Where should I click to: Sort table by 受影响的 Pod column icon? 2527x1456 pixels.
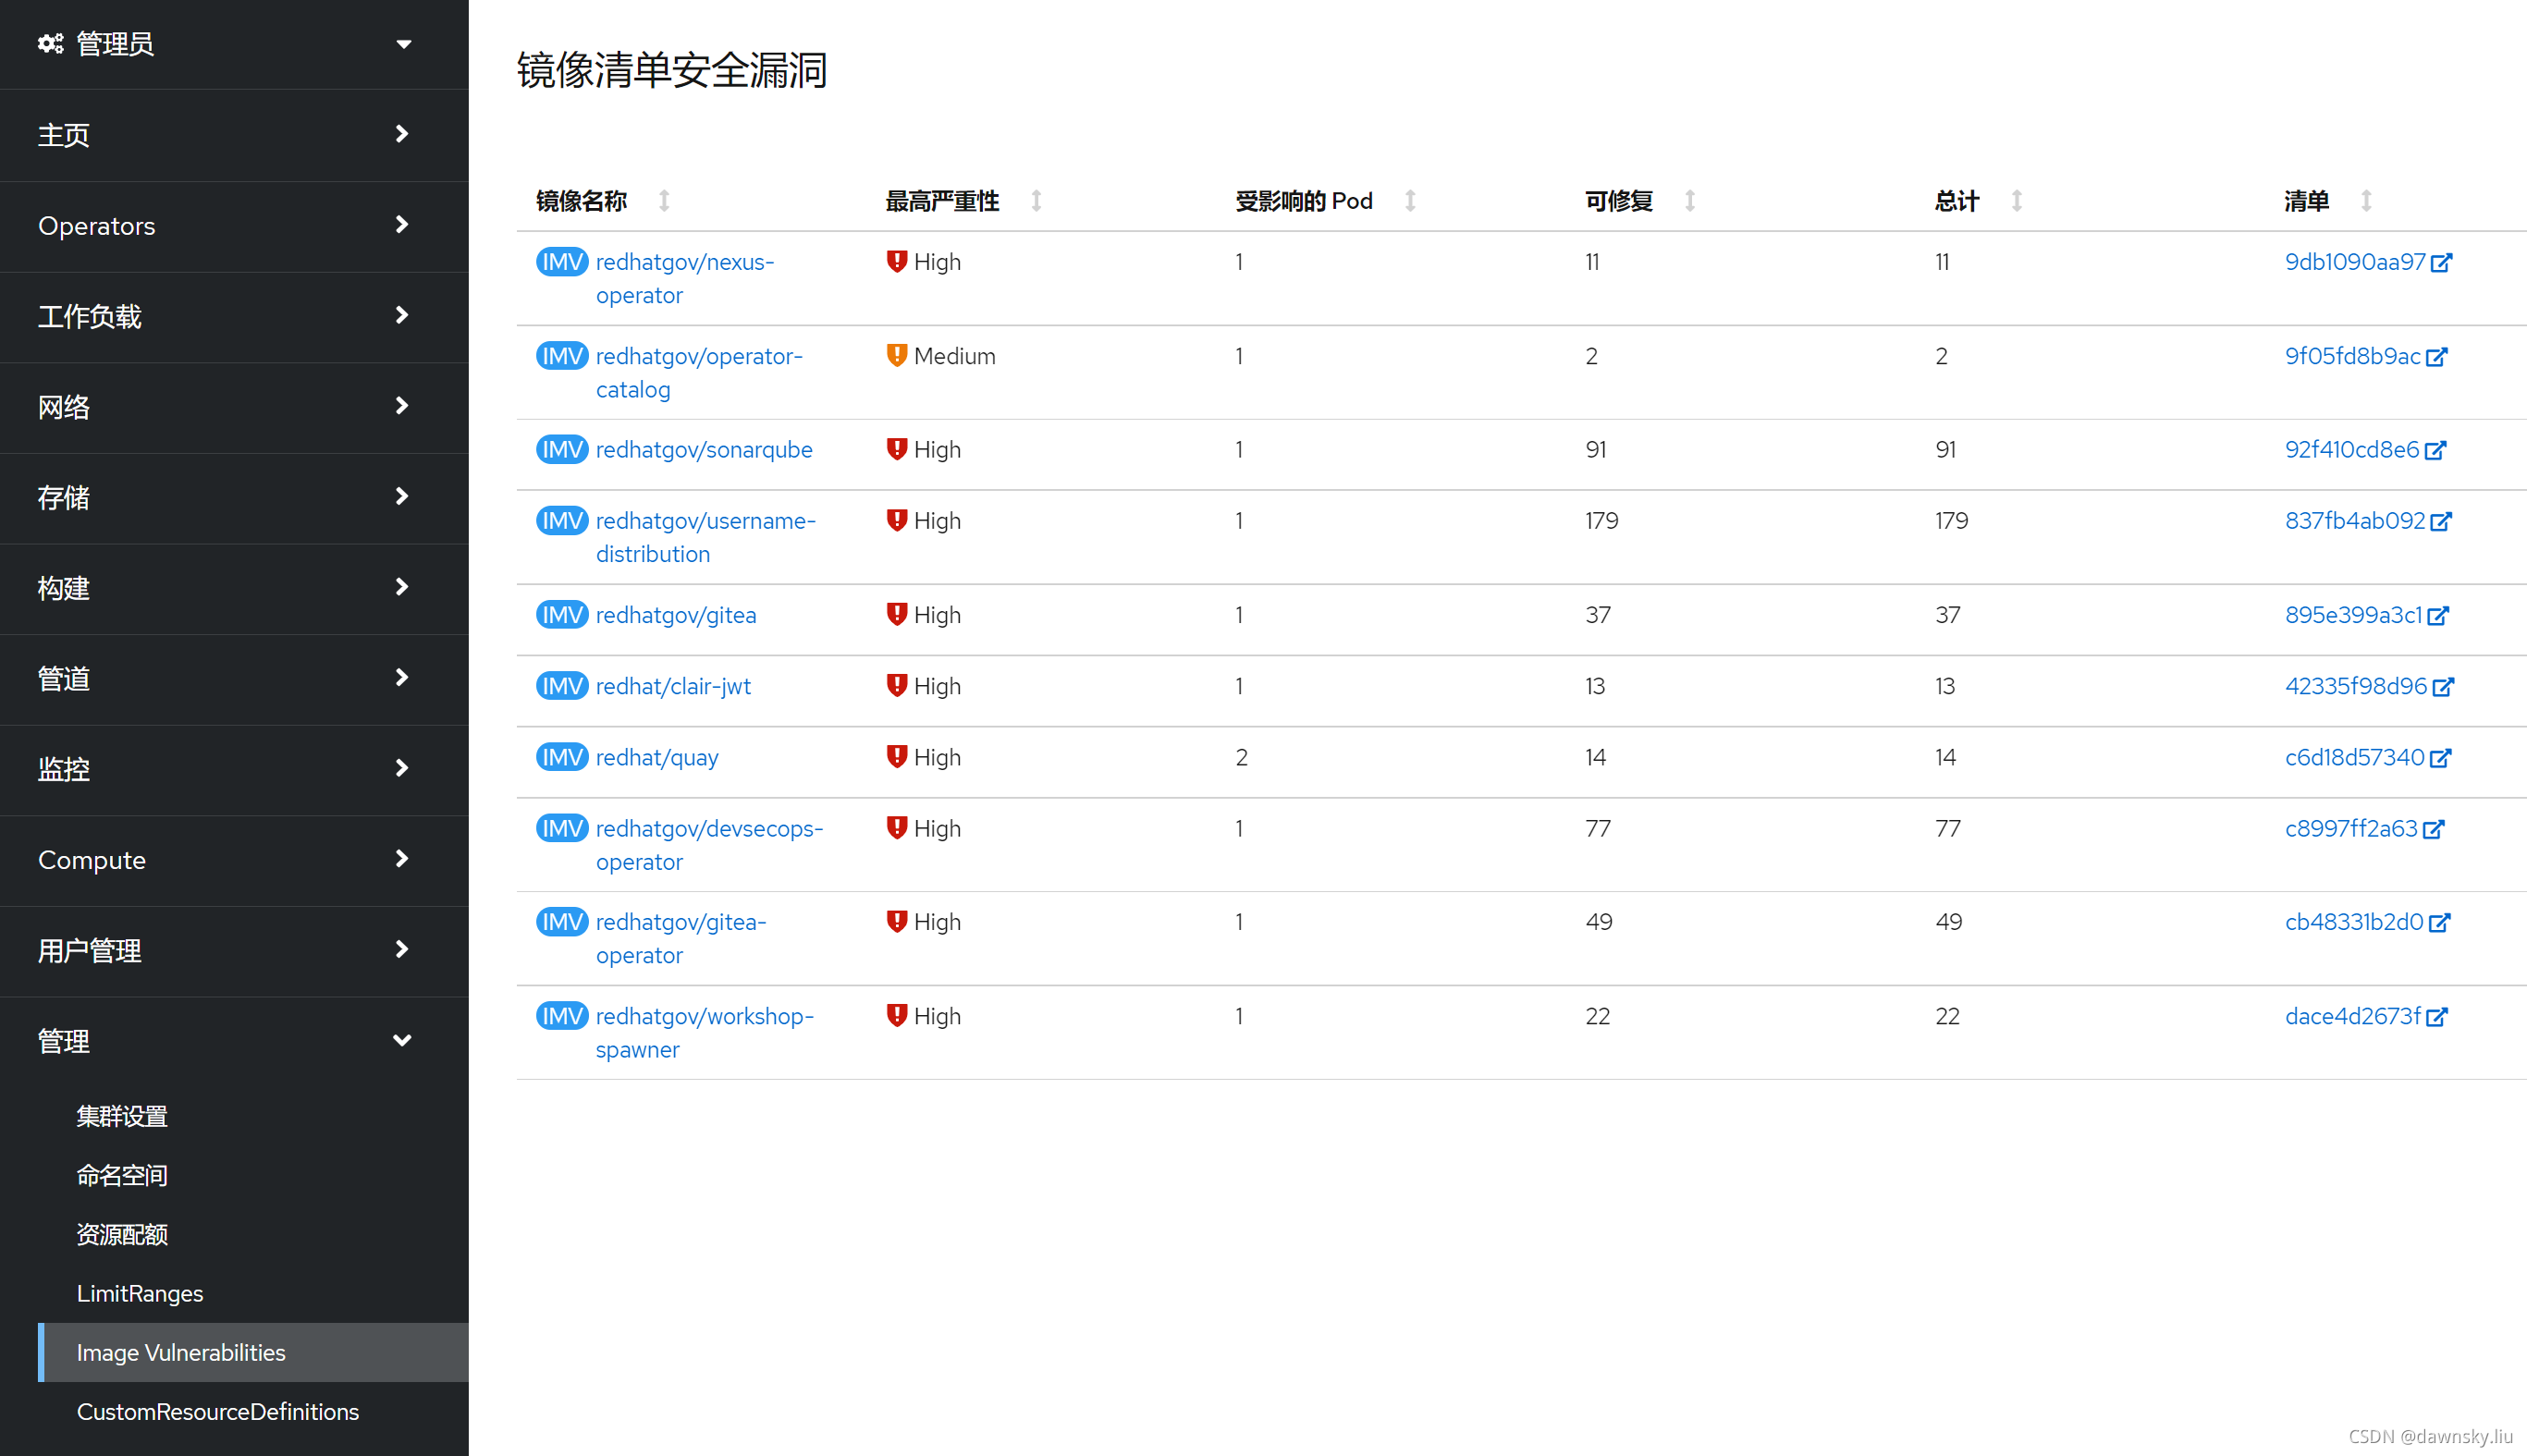[x=1410, y=201]
